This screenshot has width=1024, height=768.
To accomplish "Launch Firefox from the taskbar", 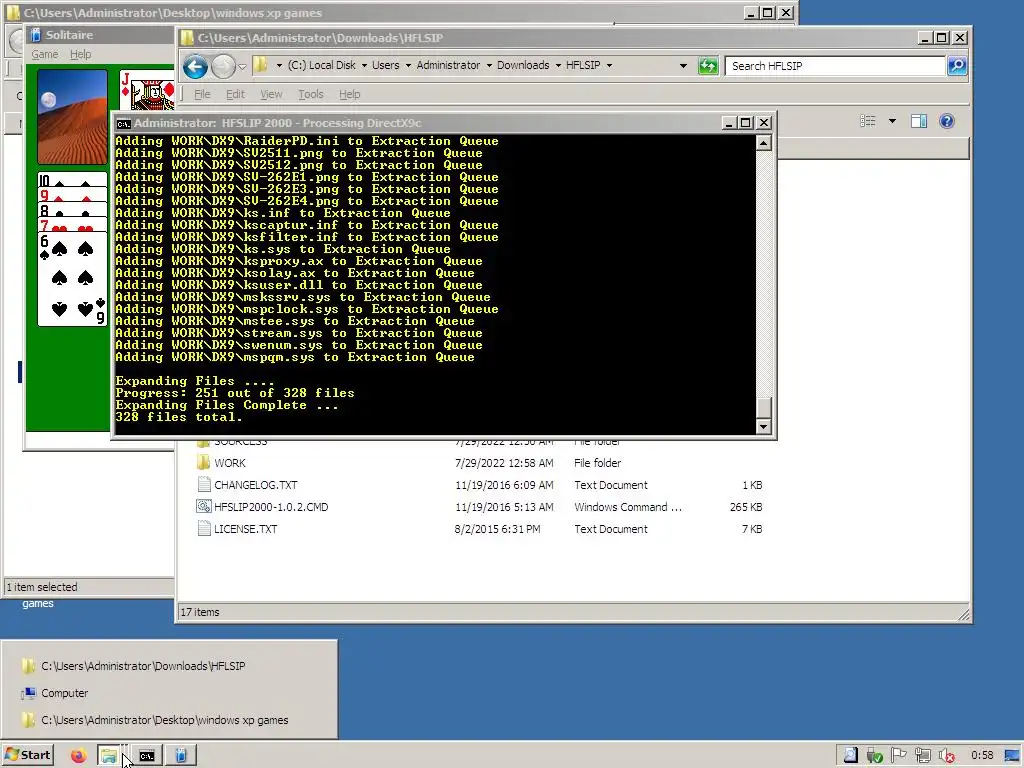I will (x=78, y=756).
